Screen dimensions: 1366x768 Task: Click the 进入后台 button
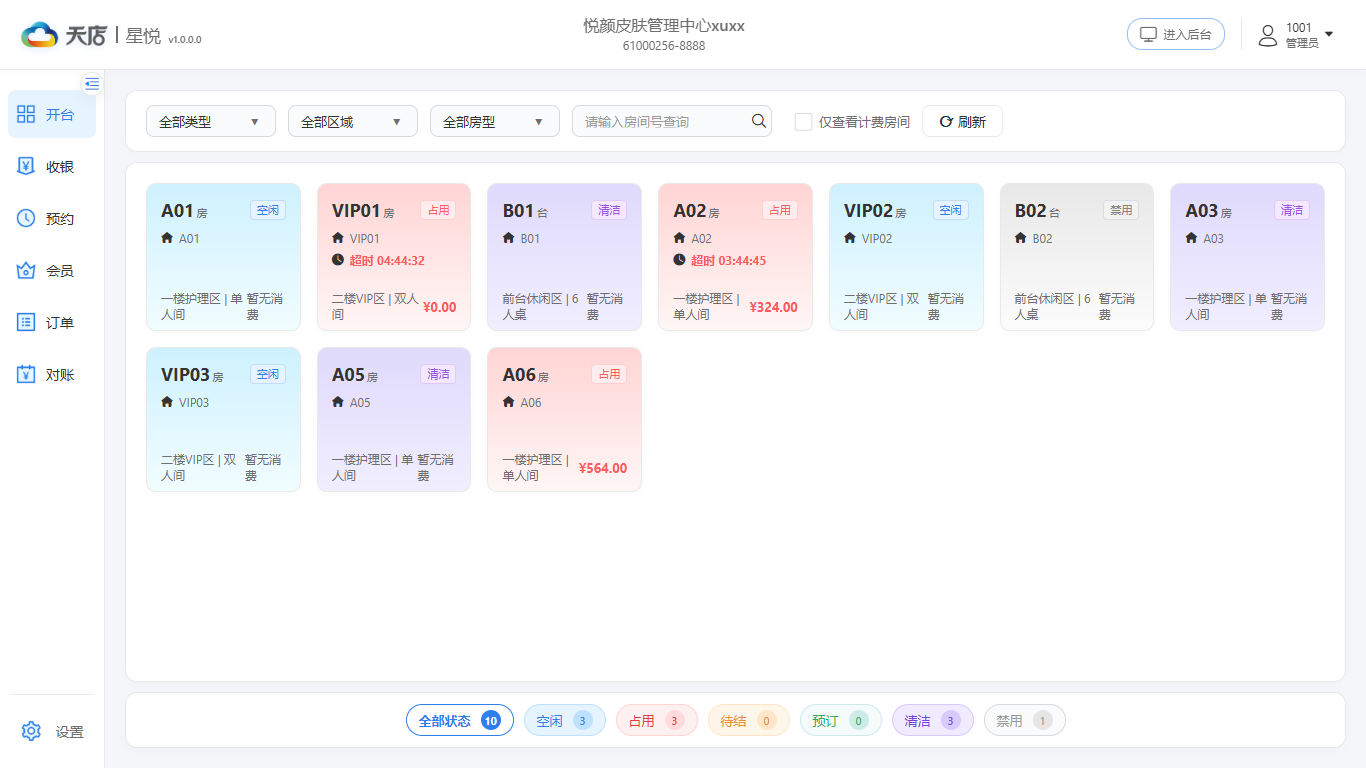[x=1176, y=34]
